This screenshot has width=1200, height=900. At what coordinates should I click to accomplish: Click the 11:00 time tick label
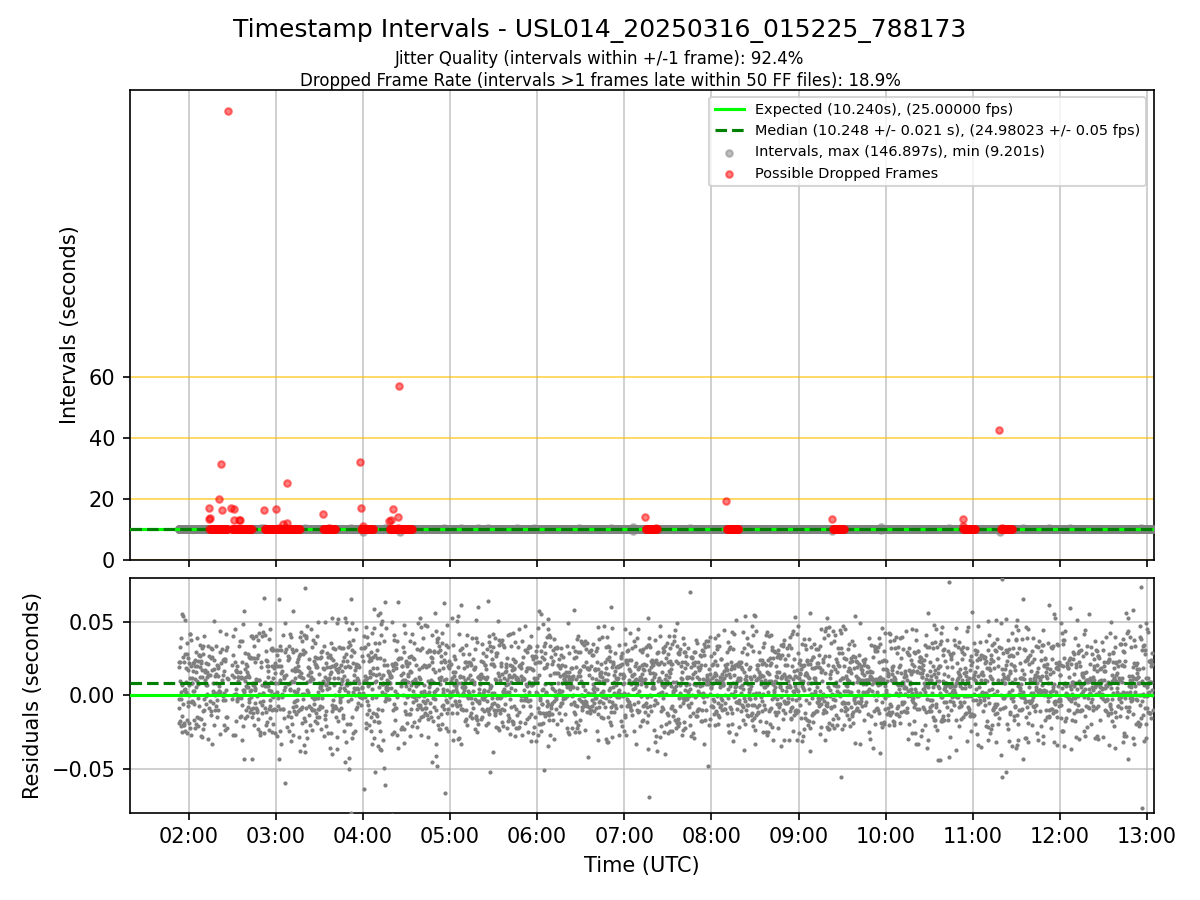(x=972, y=834)
